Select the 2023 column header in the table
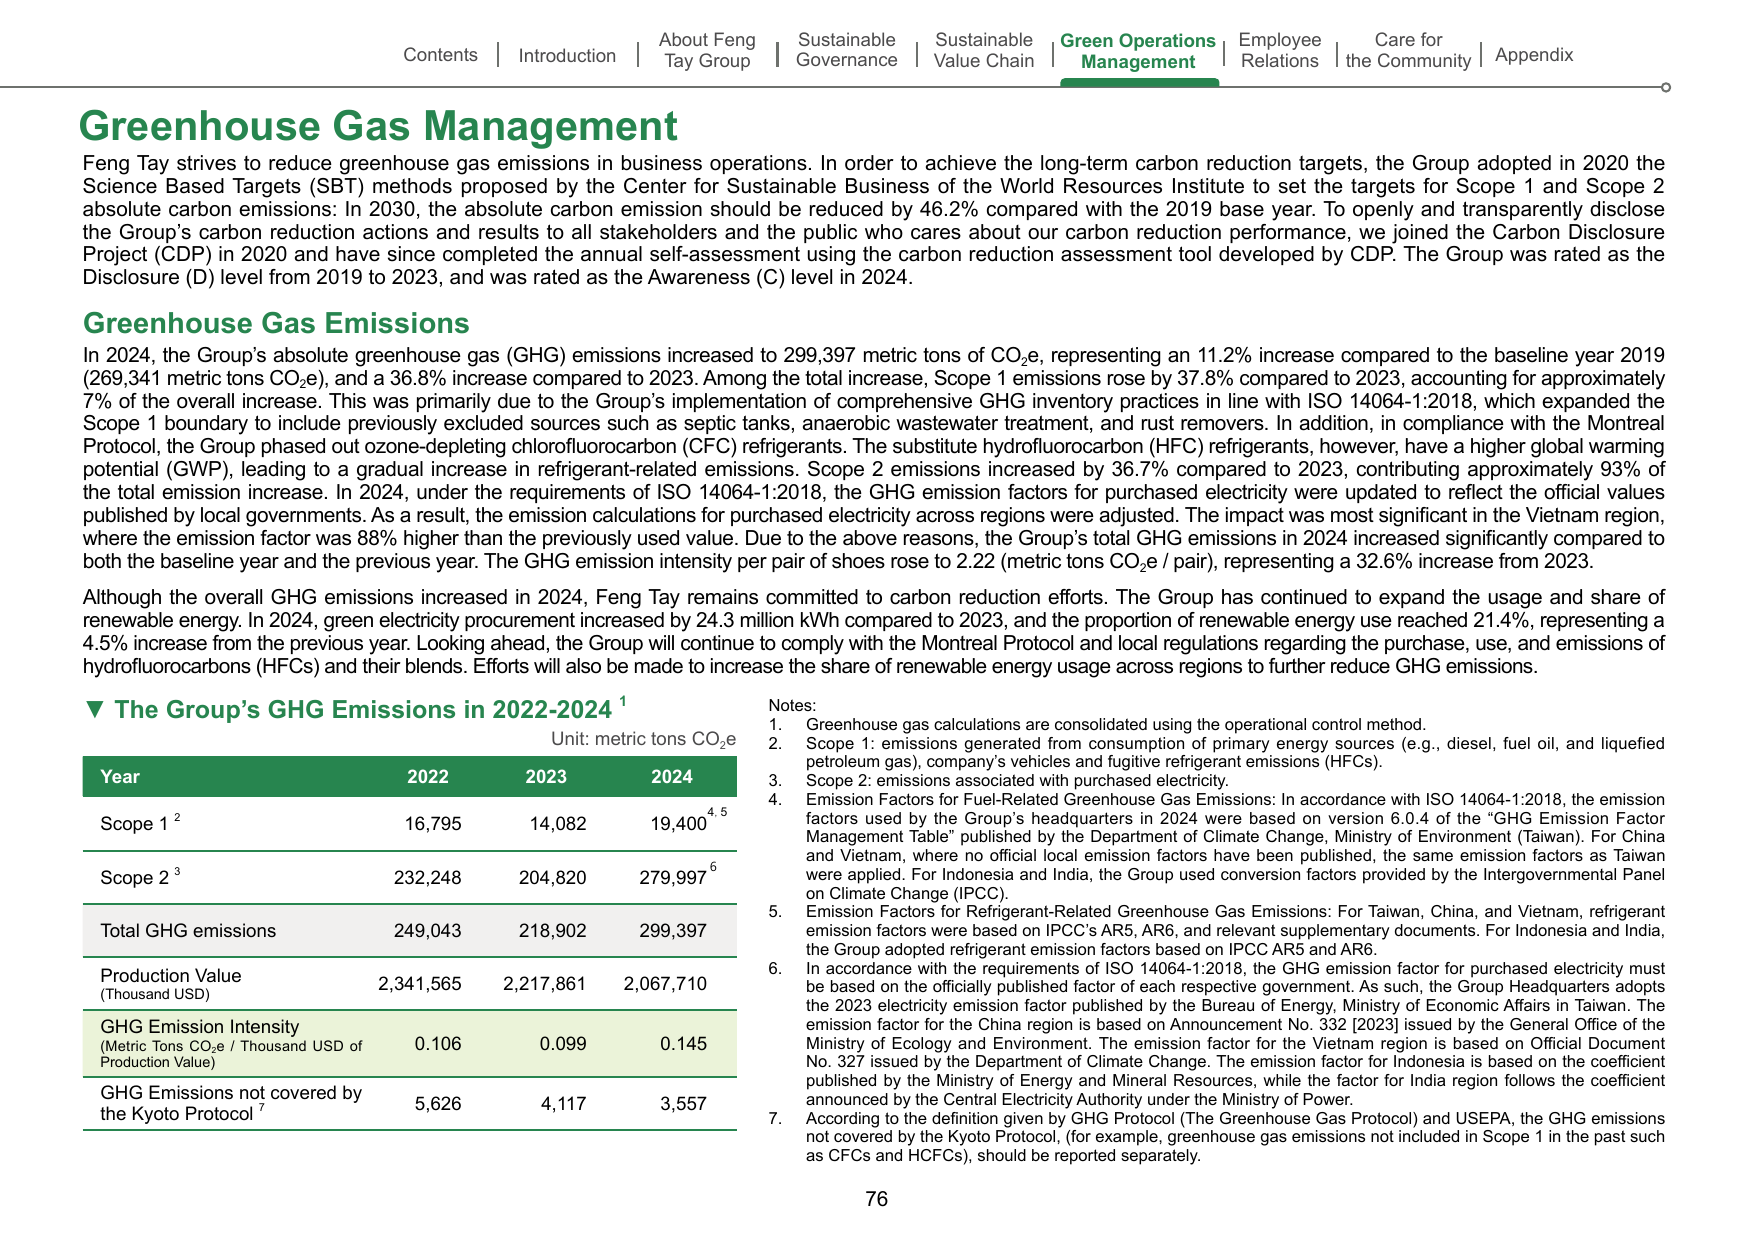1754x1241 pixels. [546, 777]
